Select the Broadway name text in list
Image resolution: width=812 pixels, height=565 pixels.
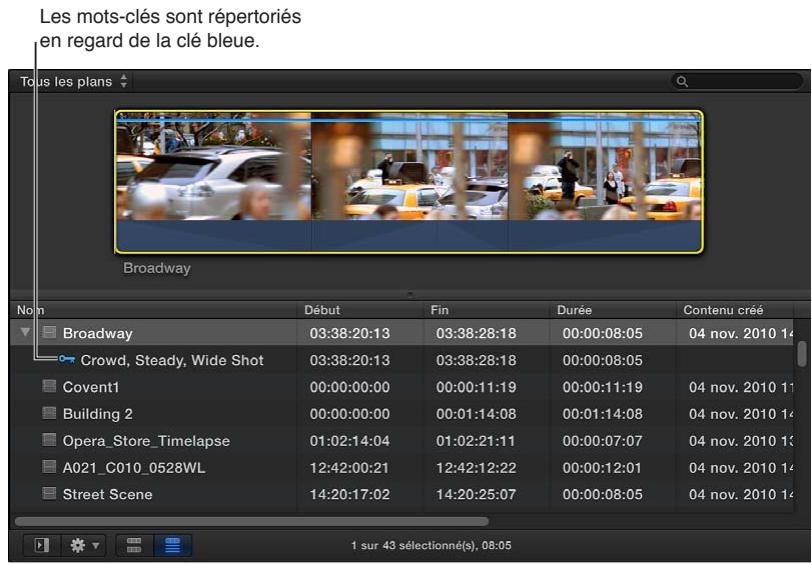coord(97,334)
